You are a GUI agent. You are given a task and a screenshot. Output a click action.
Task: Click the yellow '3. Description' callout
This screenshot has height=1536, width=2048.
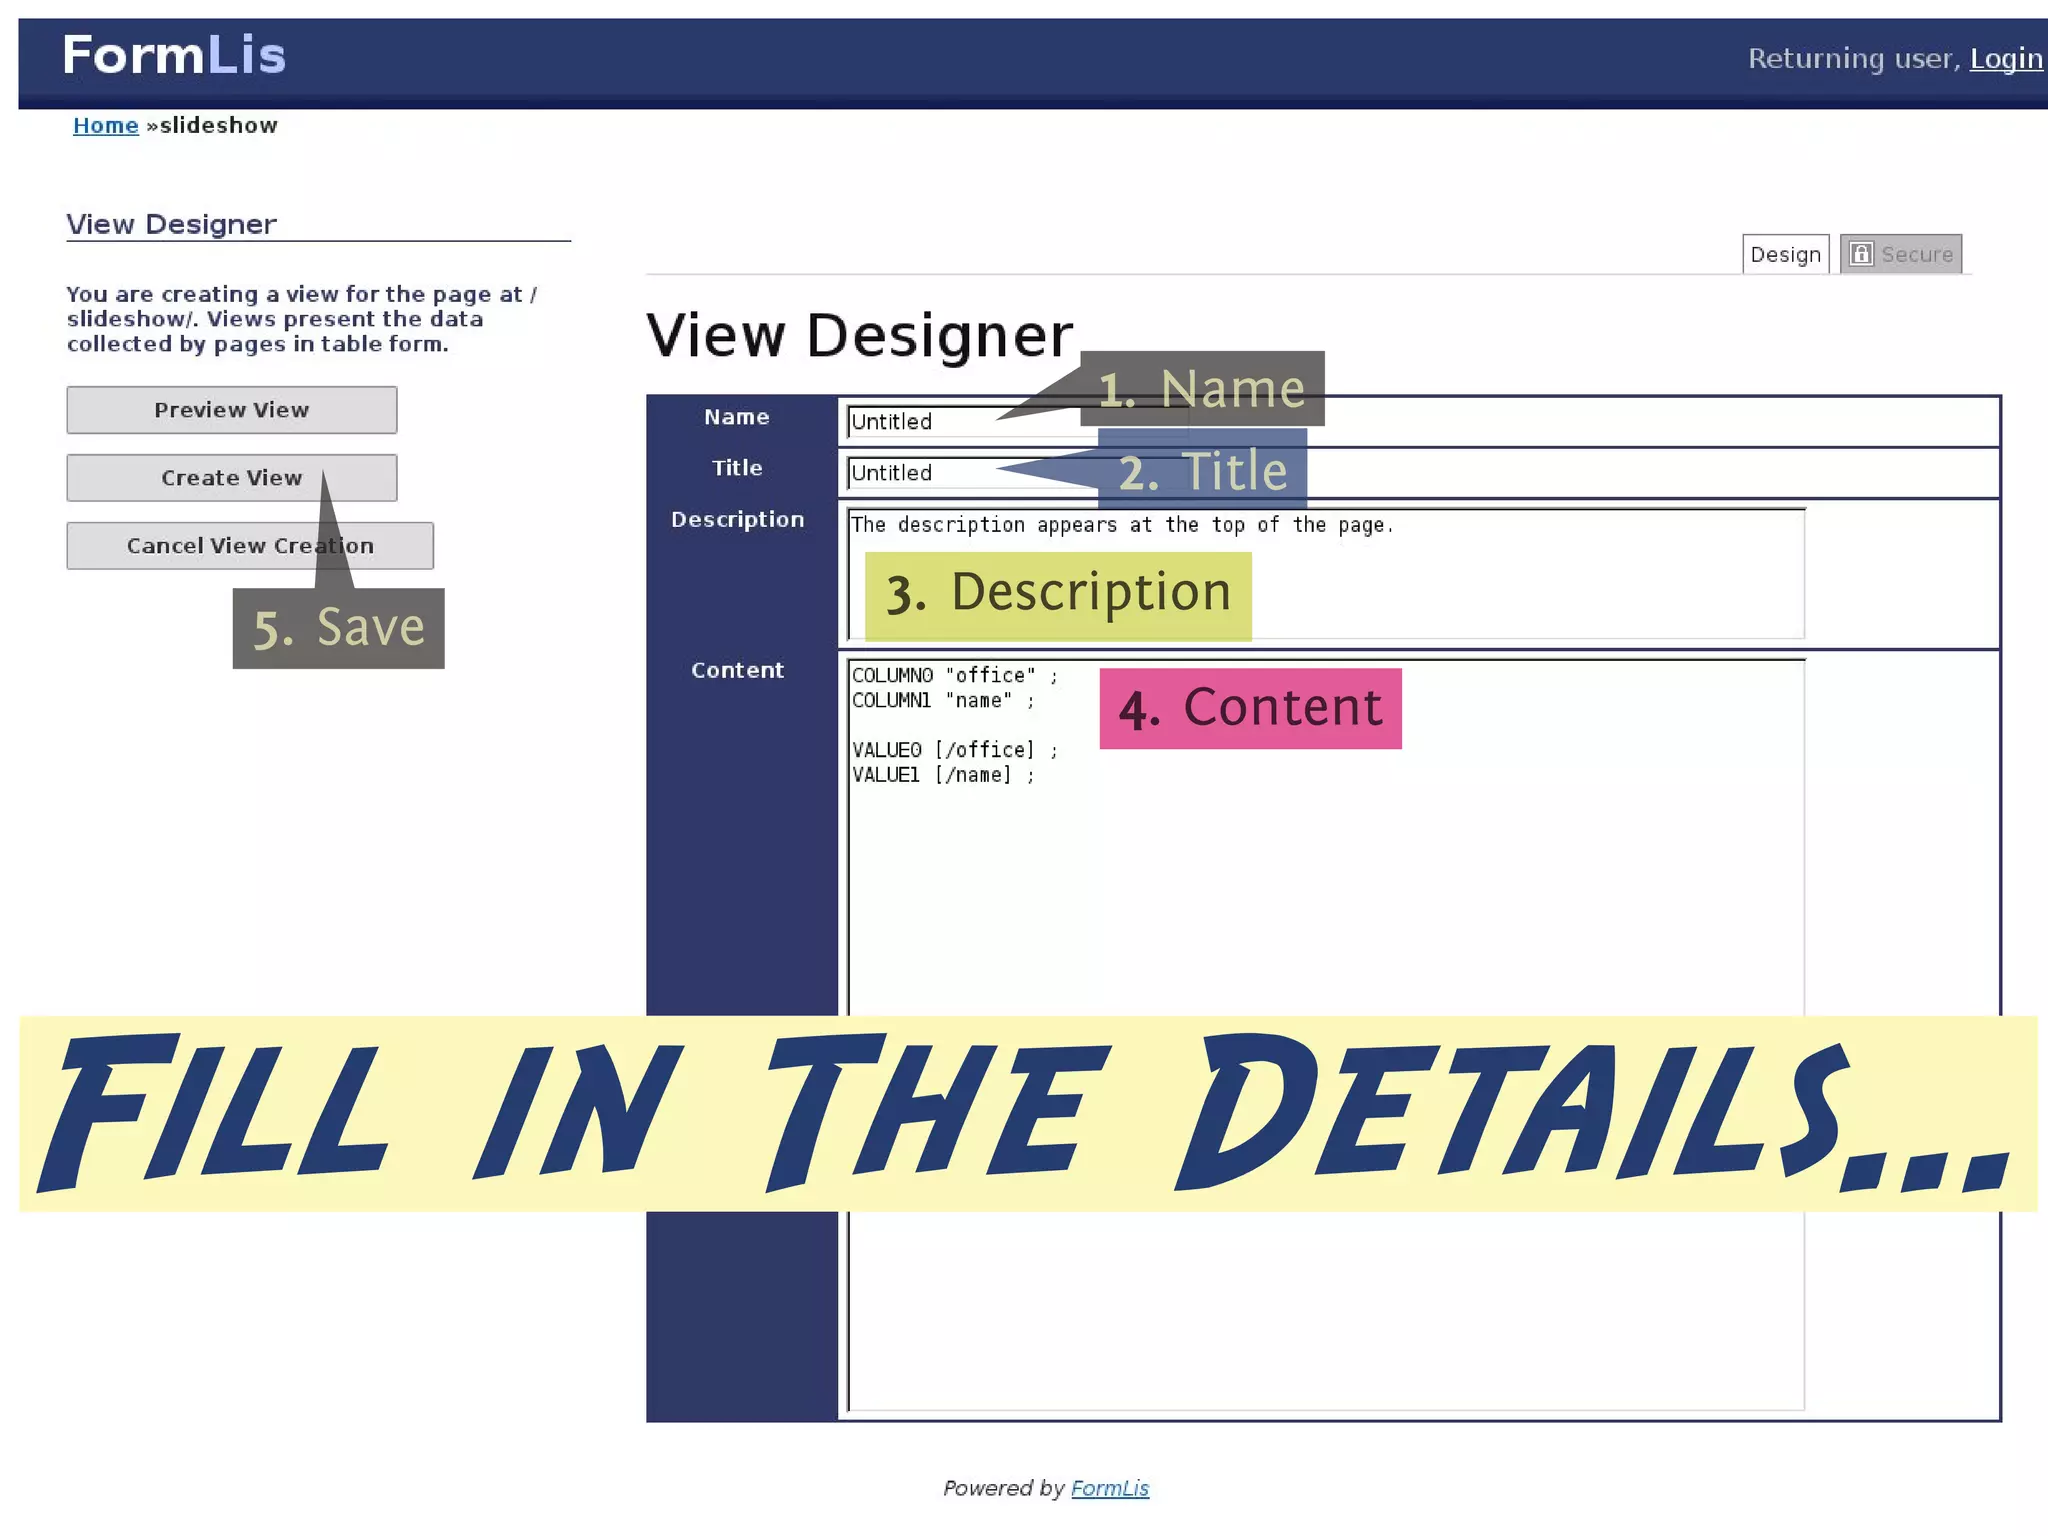click(1057, 595)
